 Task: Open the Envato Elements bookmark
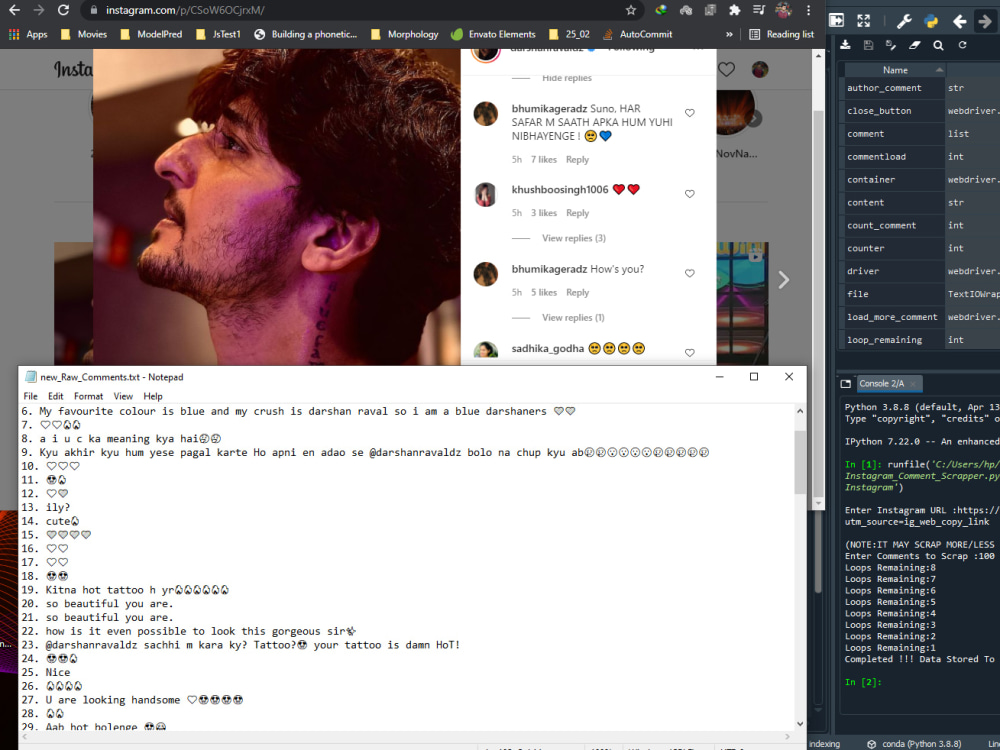tap(493, 34)
